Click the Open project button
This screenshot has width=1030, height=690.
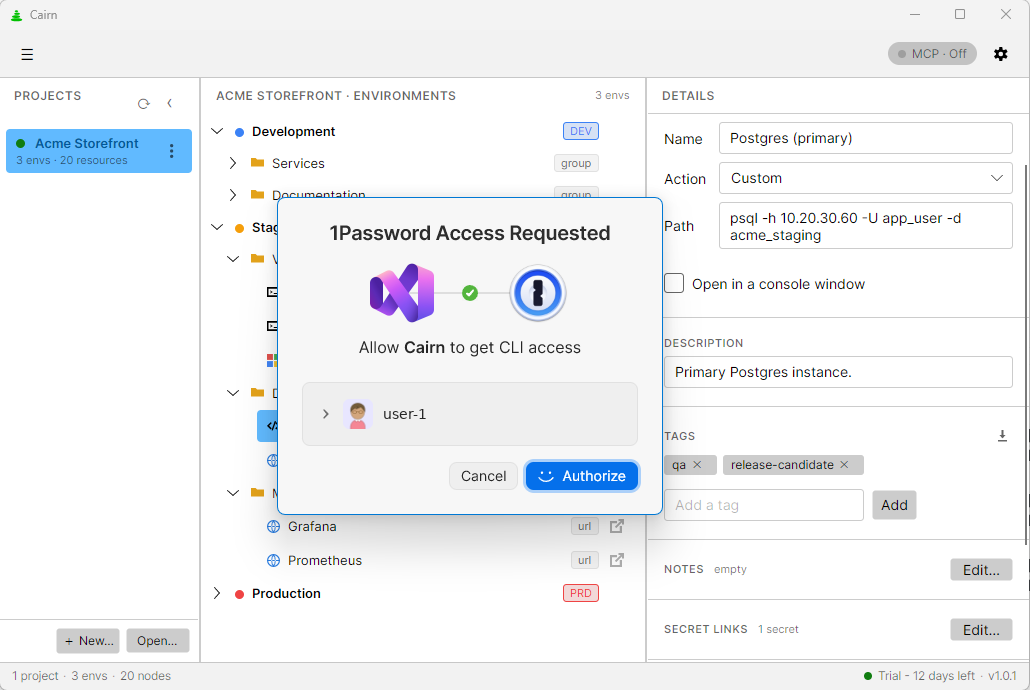158,641
